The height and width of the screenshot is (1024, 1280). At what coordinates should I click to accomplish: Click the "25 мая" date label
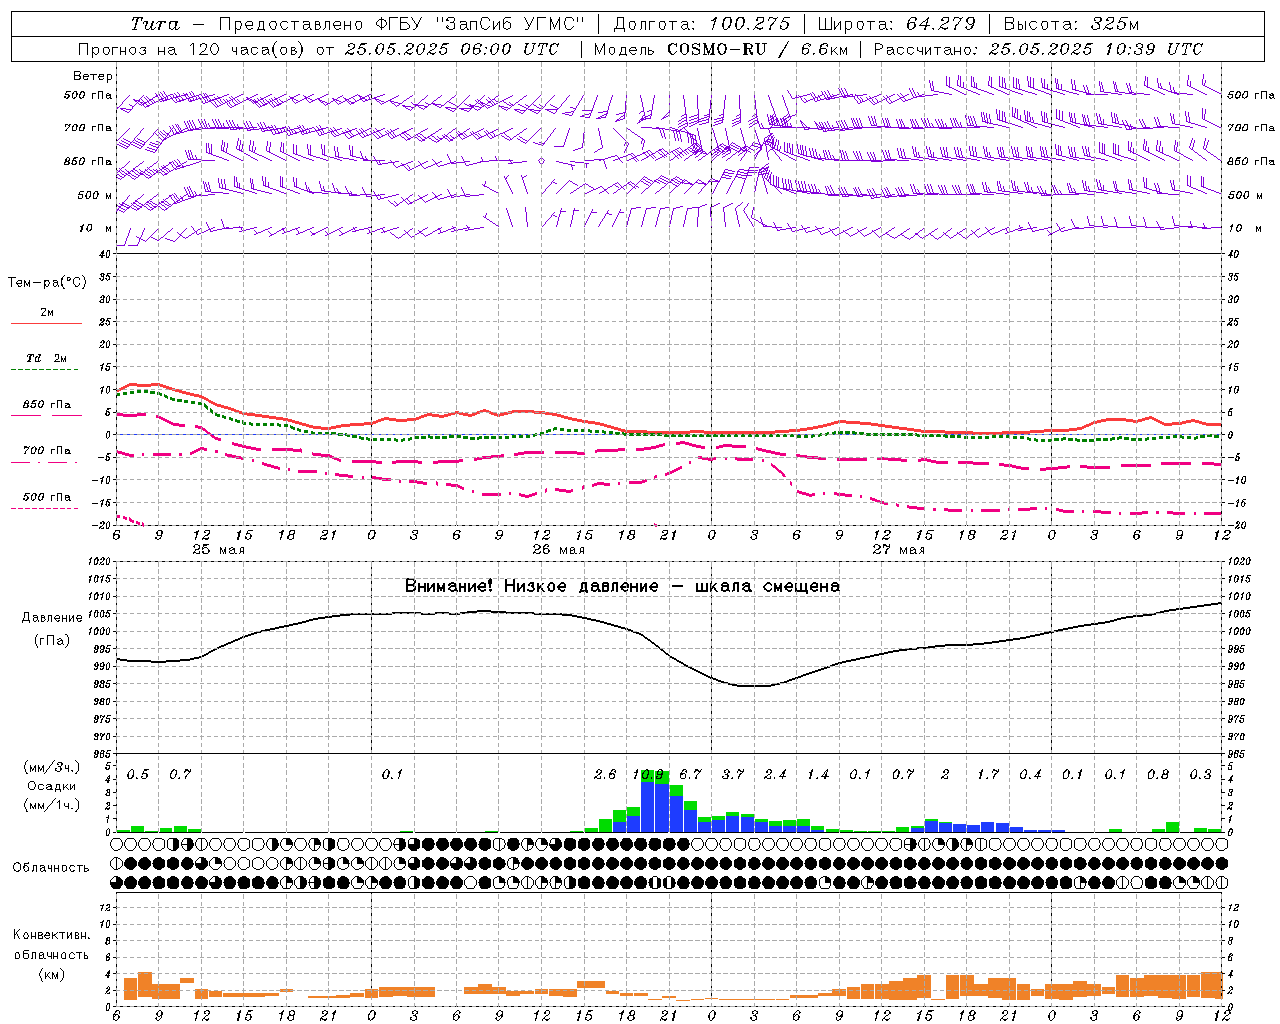click(218, 550)
